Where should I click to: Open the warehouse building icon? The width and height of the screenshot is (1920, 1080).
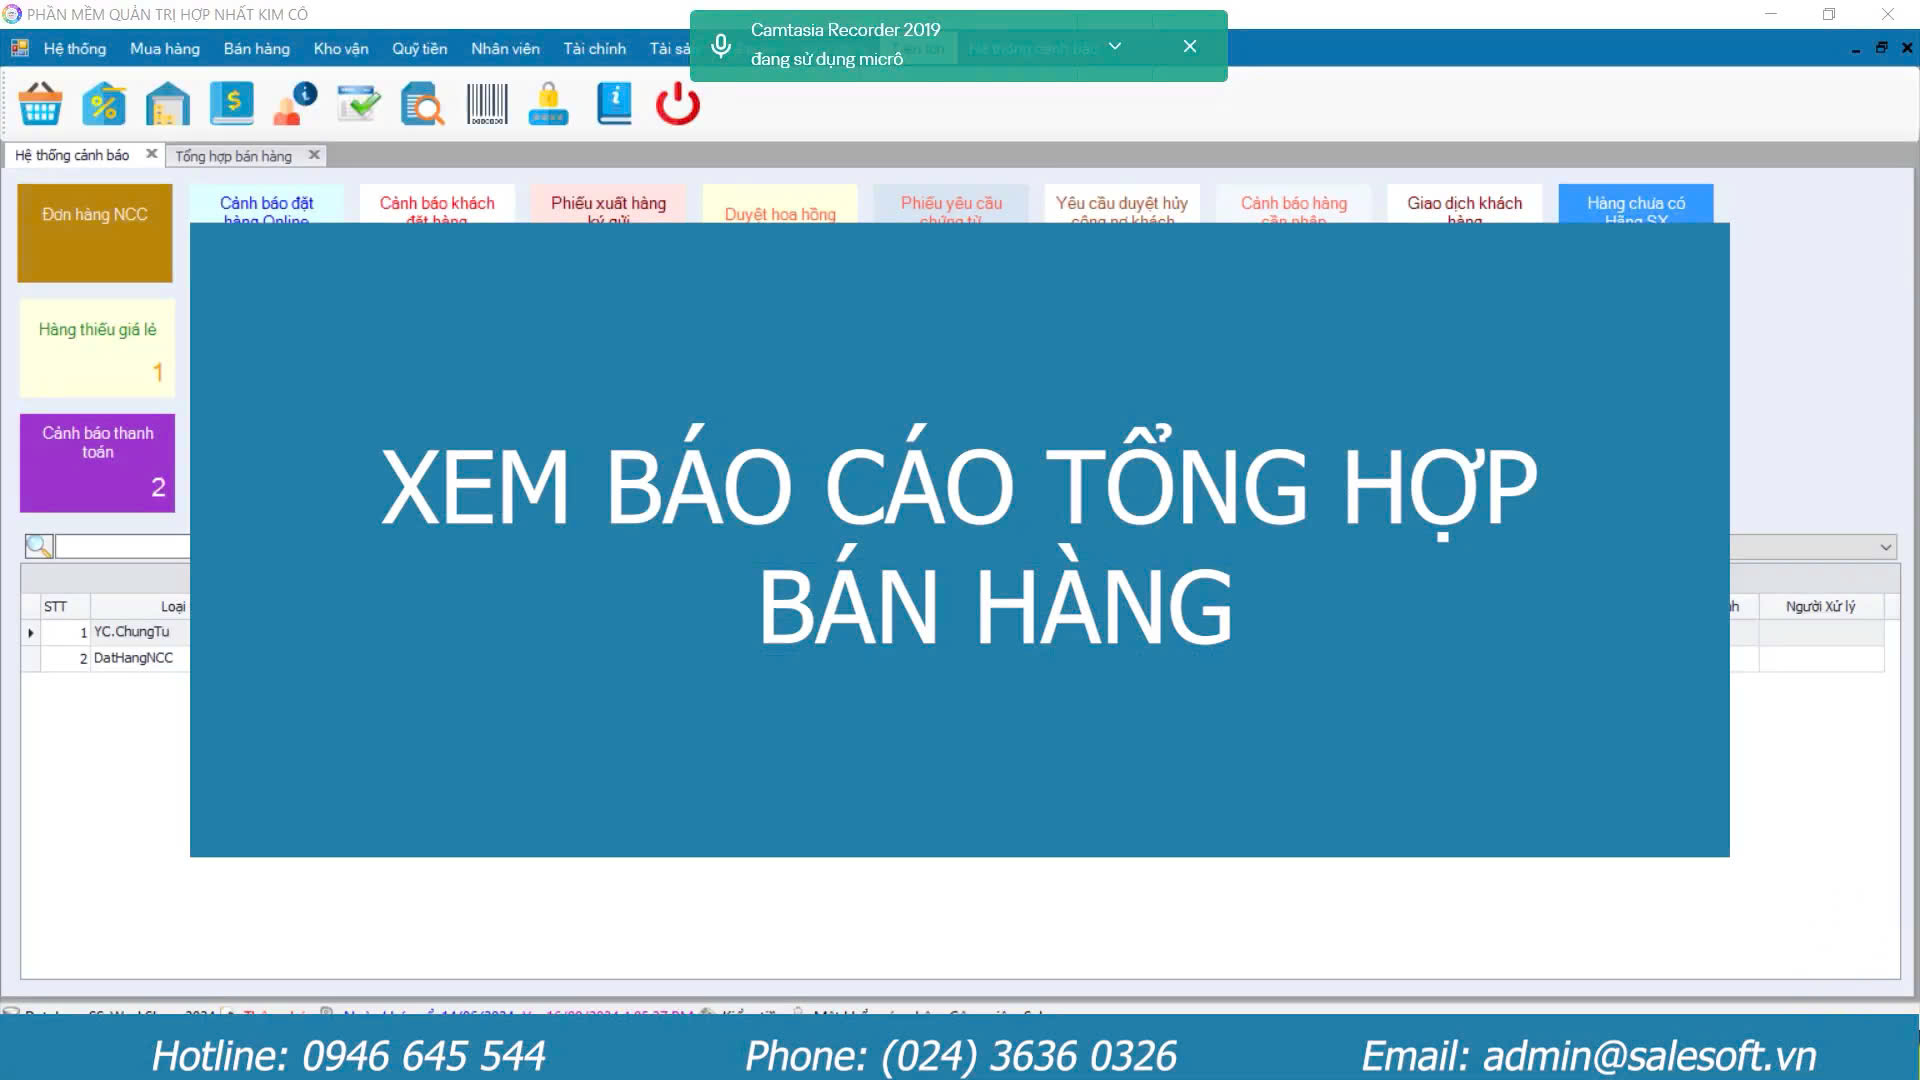(167, 104)
